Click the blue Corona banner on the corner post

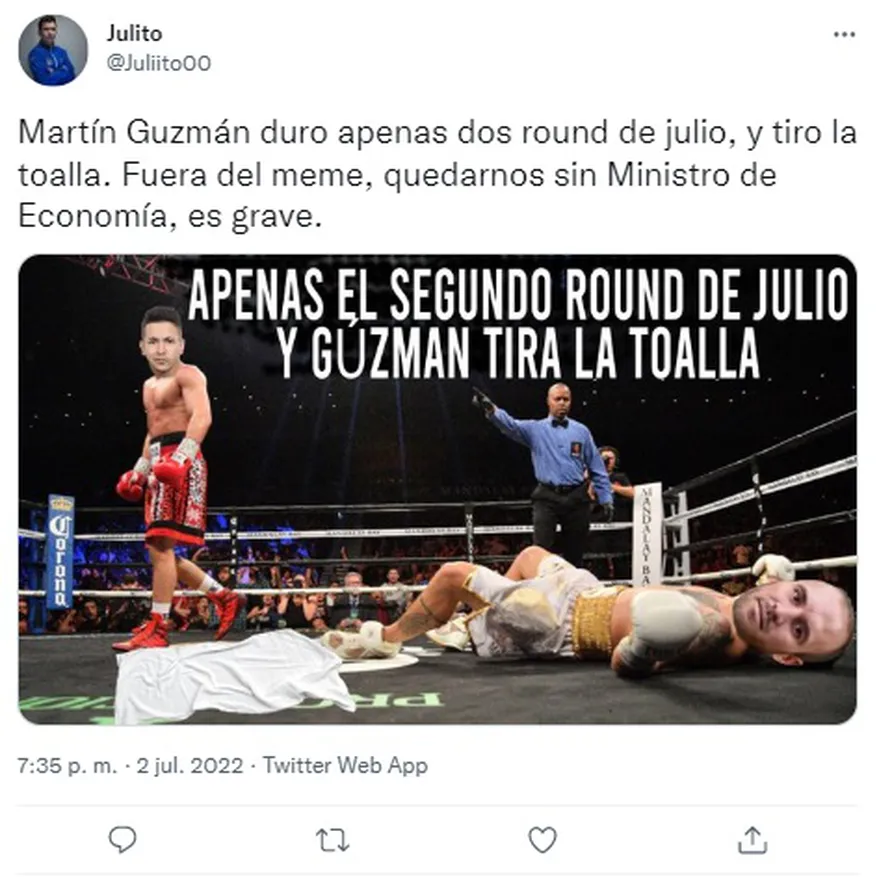60,551
